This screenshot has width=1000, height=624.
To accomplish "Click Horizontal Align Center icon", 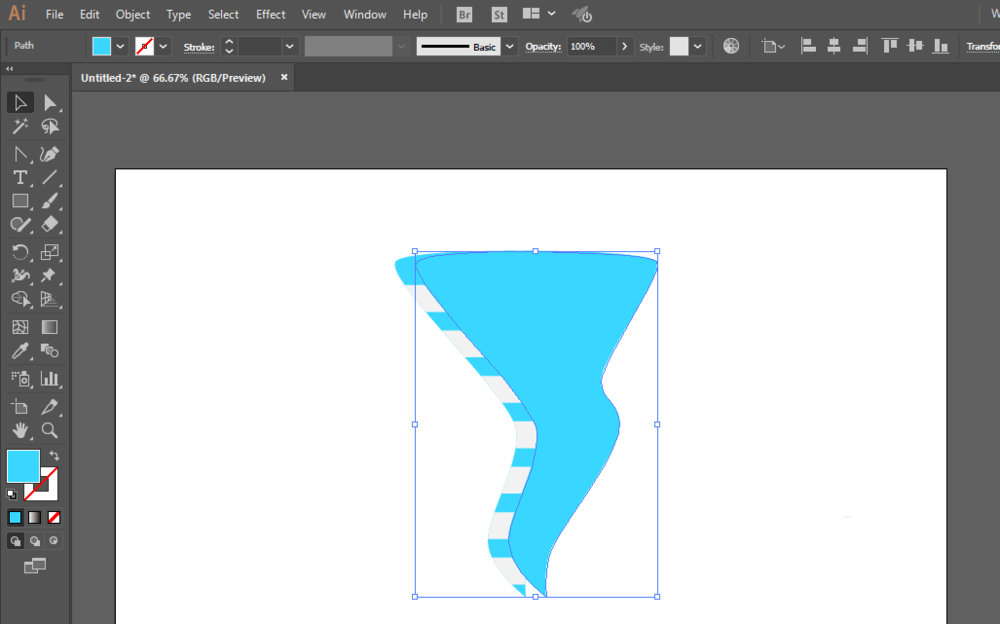I will (834, 46).
